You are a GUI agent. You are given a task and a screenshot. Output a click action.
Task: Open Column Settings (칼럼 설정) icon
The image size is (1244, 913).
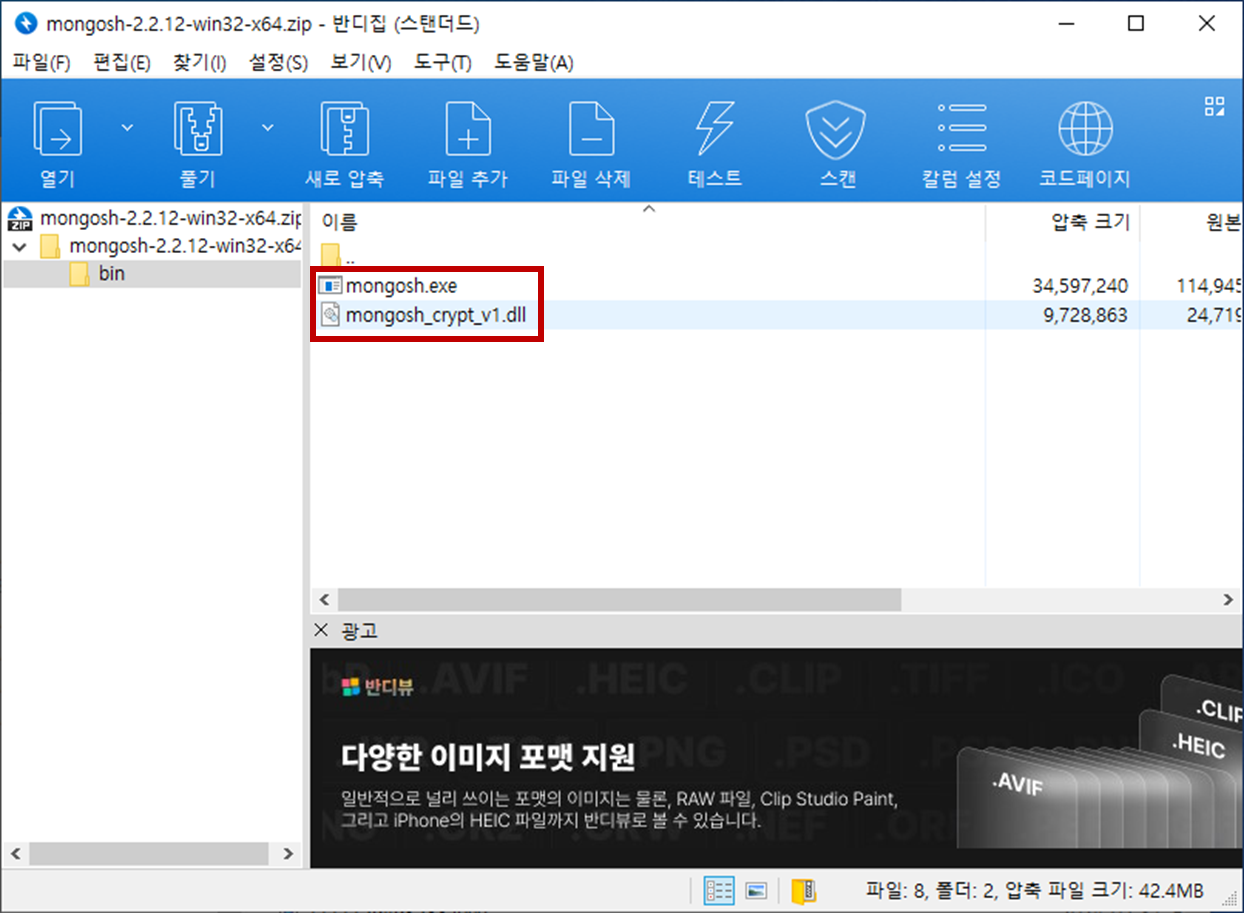coord(961,130)
